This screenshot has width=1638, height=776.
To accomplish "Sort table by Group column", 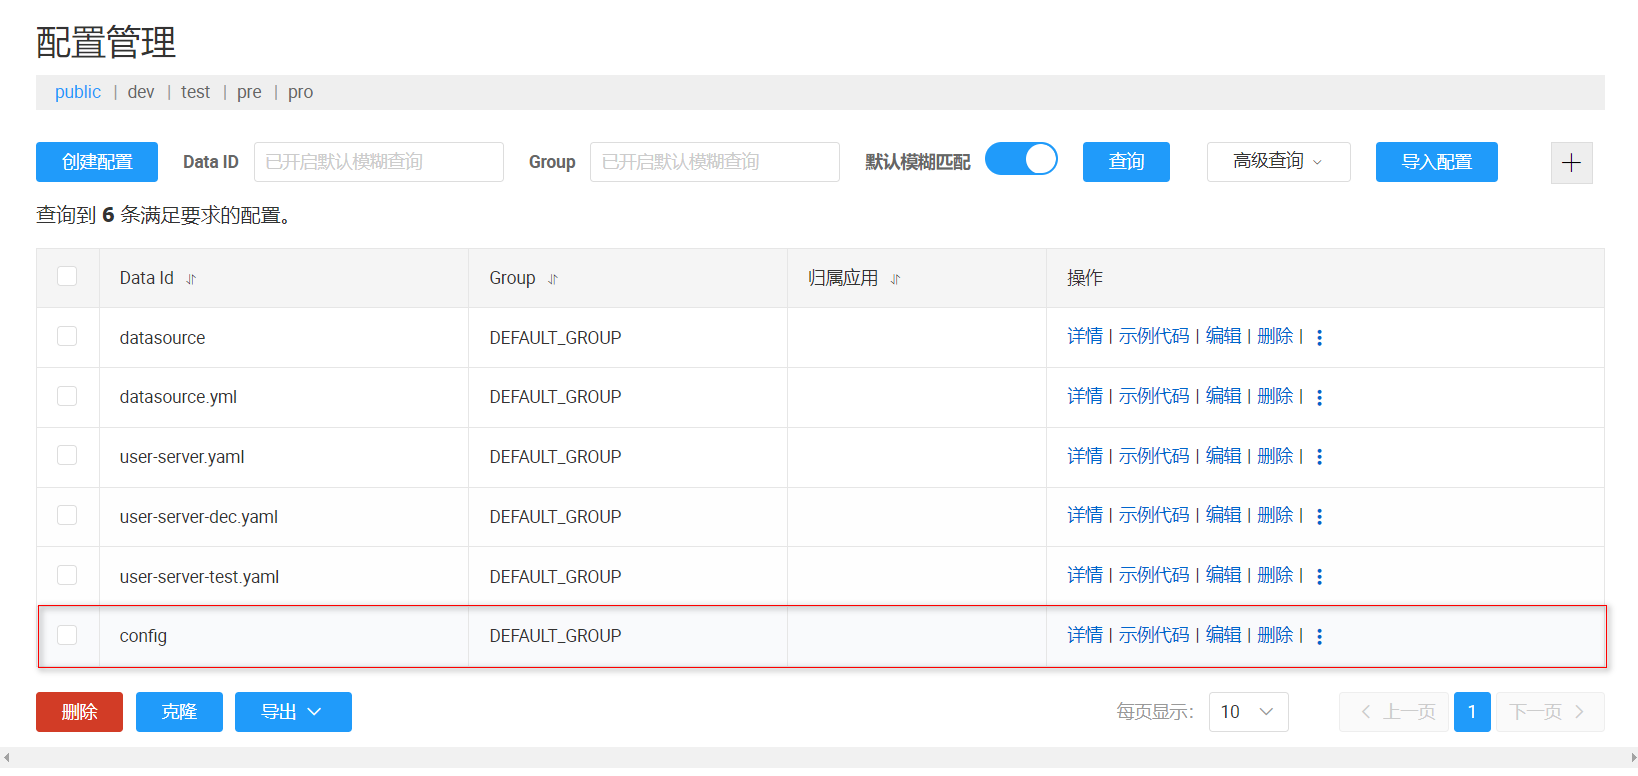I will click(553, 279).
